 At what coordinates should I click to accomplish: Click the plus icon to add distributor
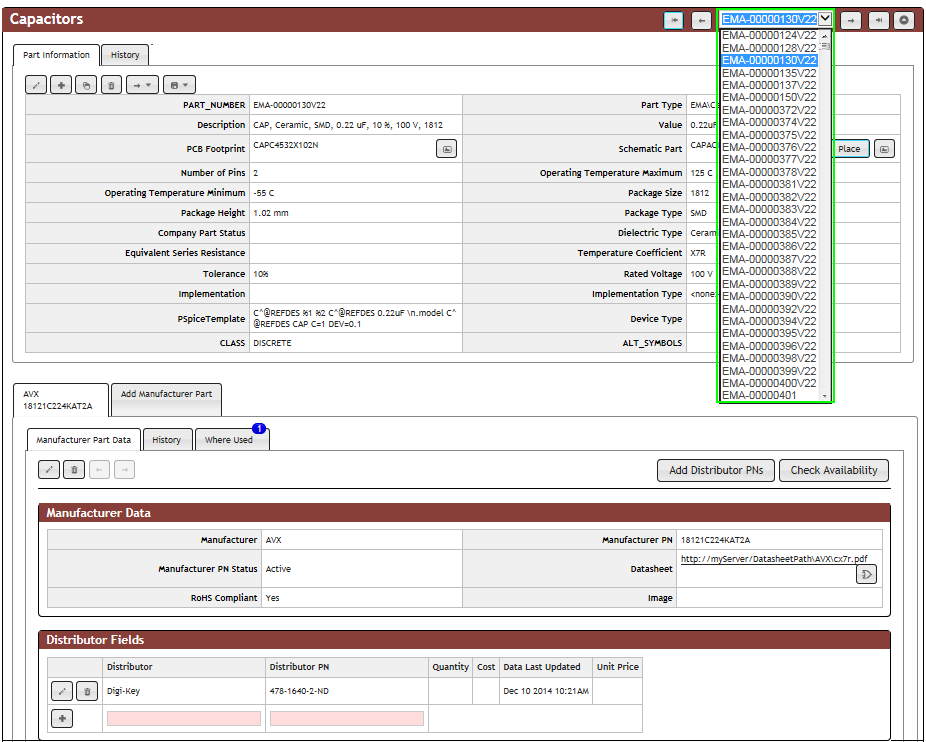(x=62, y=718)
